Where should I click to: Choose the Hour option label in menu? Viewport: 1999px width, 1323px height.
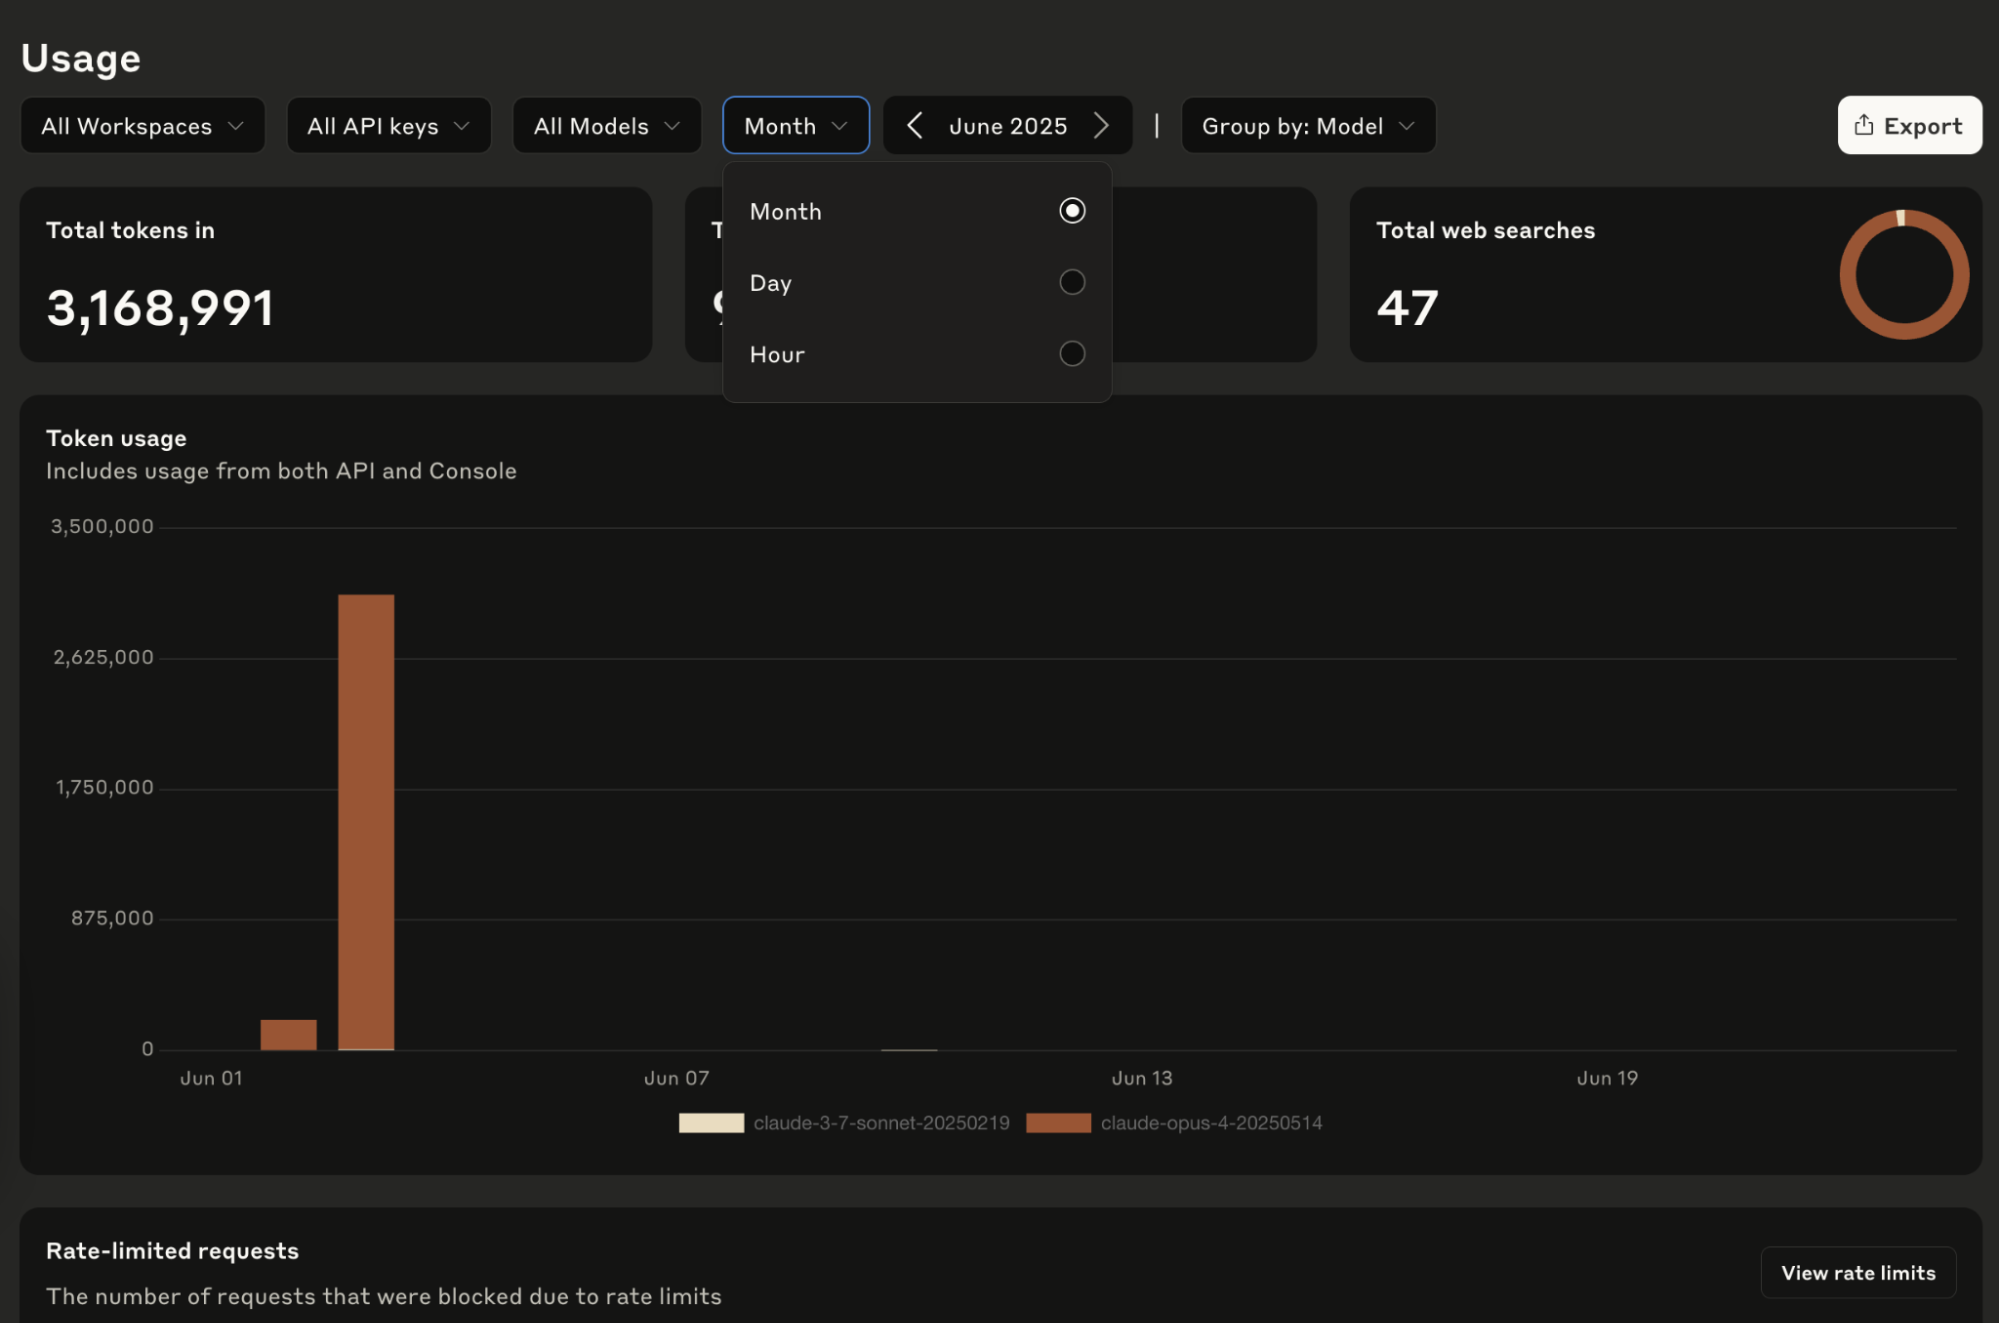coord(777,355)
